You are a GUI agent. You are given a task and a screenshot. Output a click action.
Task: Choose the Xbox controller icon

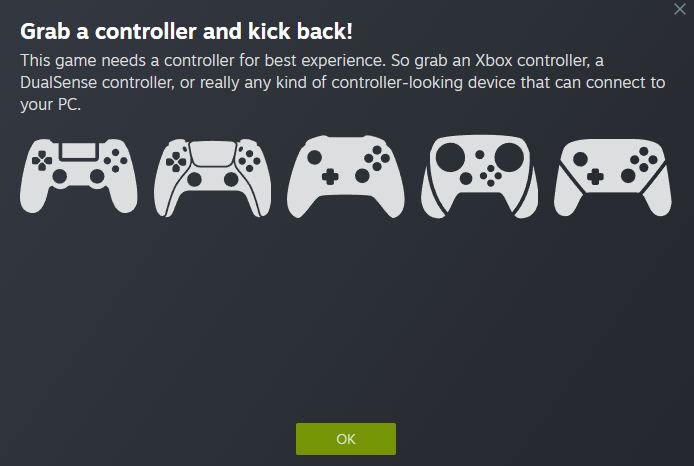pos(346,177)
